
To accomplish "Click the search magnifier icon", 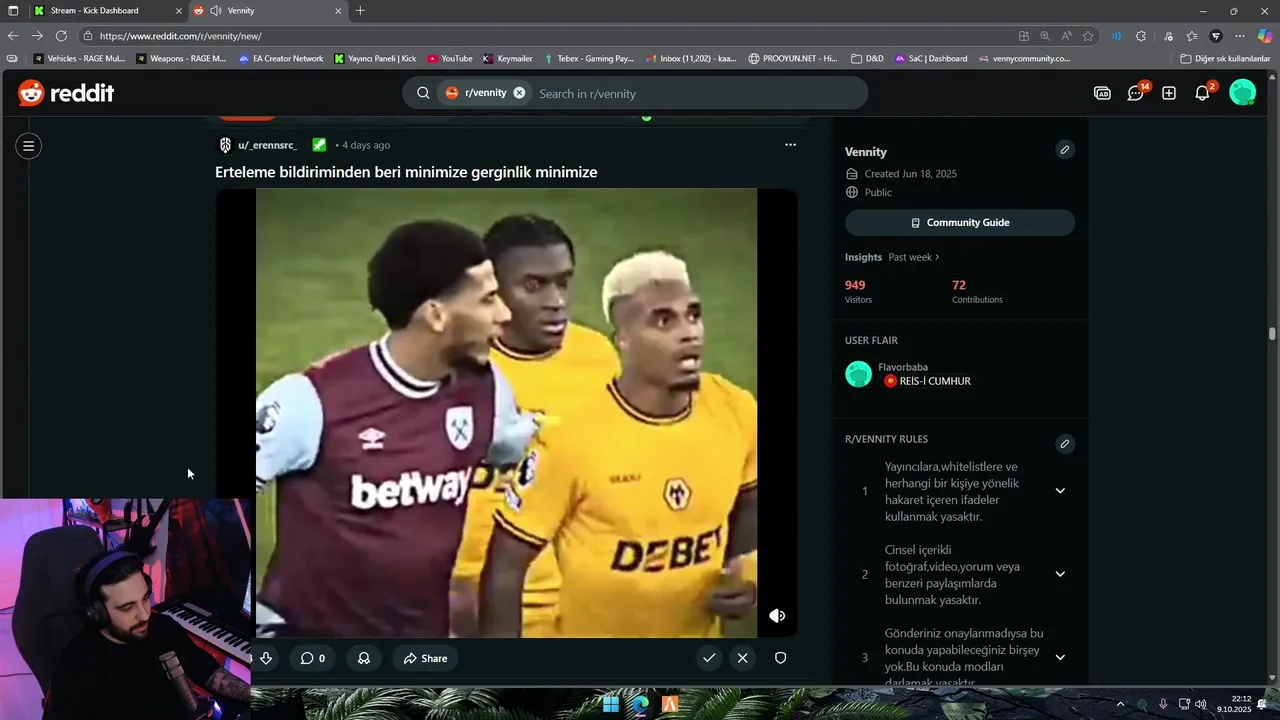I will [x=423, y=93].
